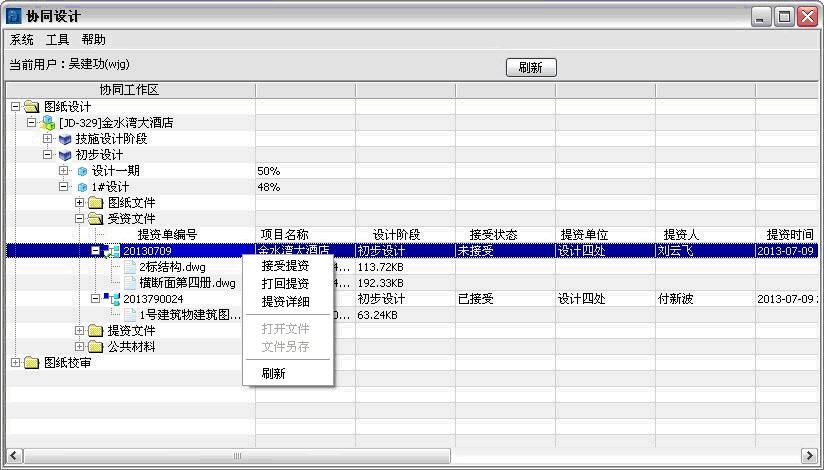Select the 设计一期 tree item

pyautogui.click(x=116, y=171)
